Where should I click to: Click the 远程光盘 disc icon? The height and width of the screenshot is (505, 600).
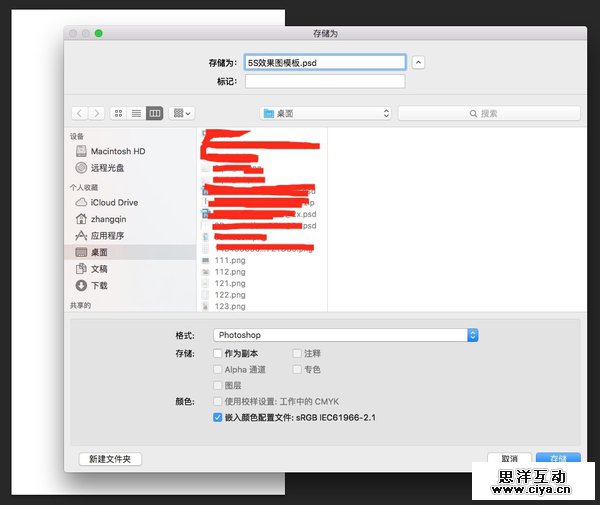pyautogui.click(x=81, y=168)
